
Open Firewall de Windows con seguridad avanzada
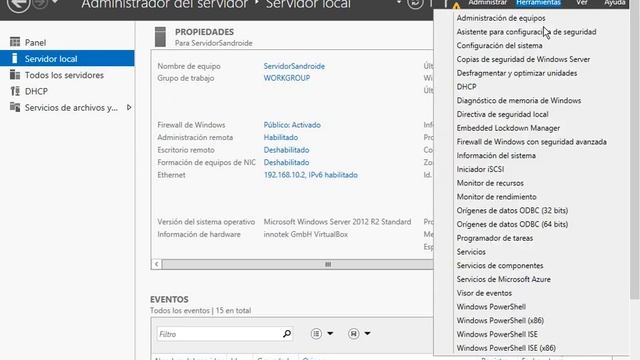(531, 142)
